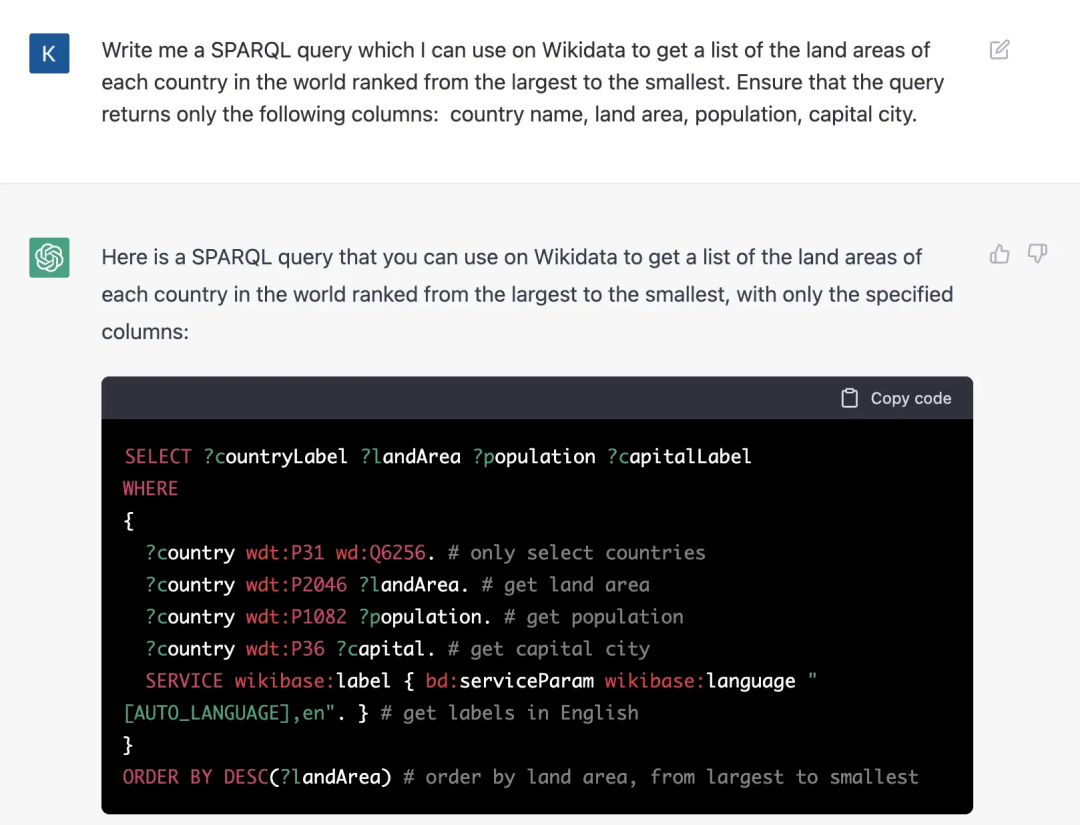
Task: Click the thumbs down icon
Action: [1037, 254]
